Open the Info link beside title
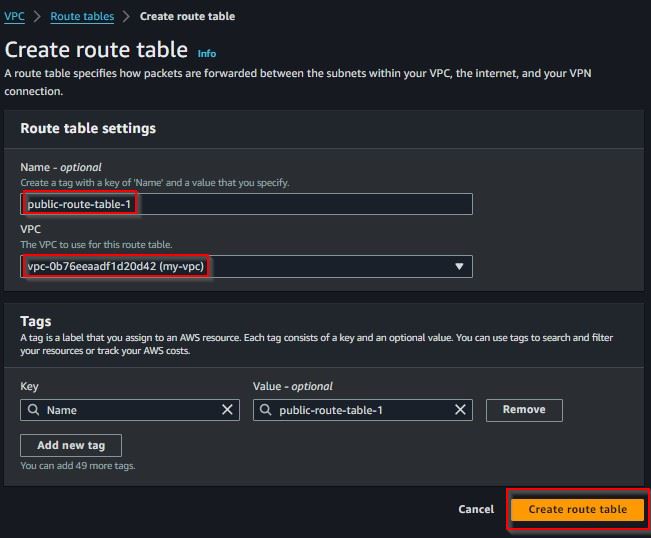The height and width of the screenshot is (538, 651). (207, 54)
